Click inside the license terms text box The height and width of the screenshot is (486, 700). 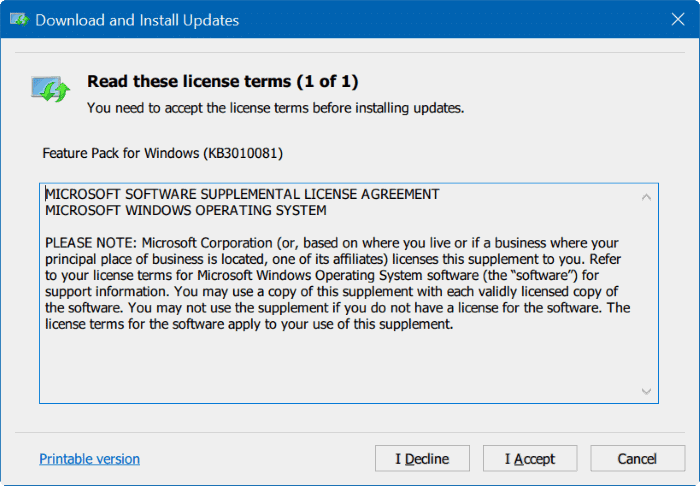(349, 293)
